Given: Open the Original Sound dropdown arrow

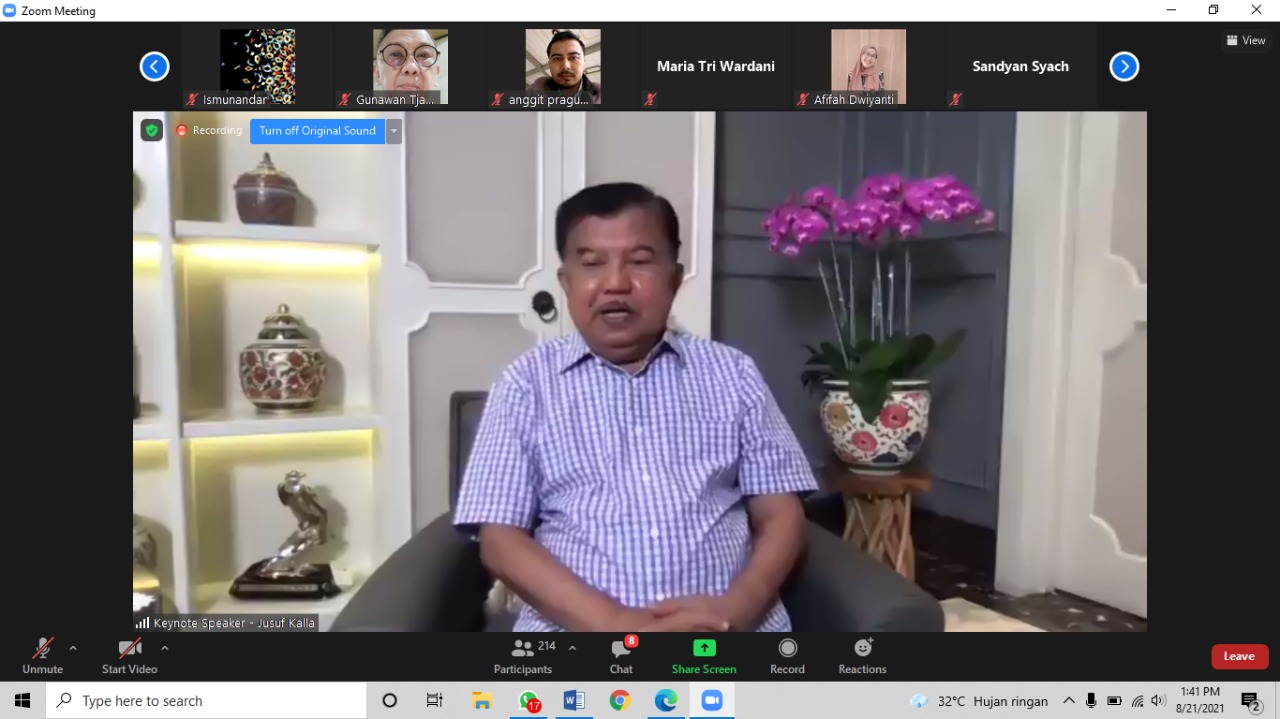Looking at the screenshot, I should pyautogui.click(x=393, y=130).
